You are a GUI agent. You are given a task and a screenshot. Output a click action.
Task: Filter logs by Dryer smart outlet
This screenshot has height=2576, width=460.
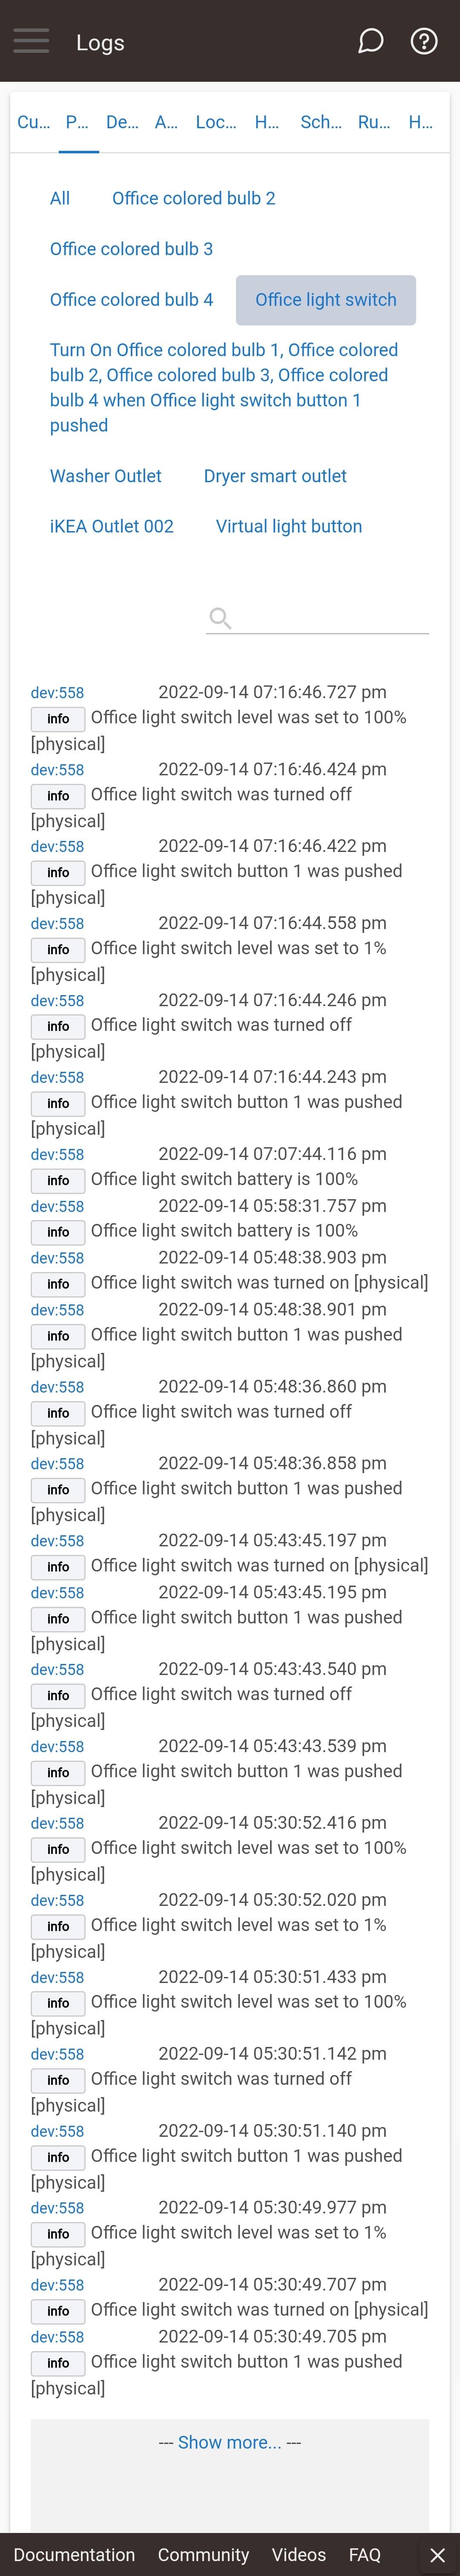tap(275, 476)
